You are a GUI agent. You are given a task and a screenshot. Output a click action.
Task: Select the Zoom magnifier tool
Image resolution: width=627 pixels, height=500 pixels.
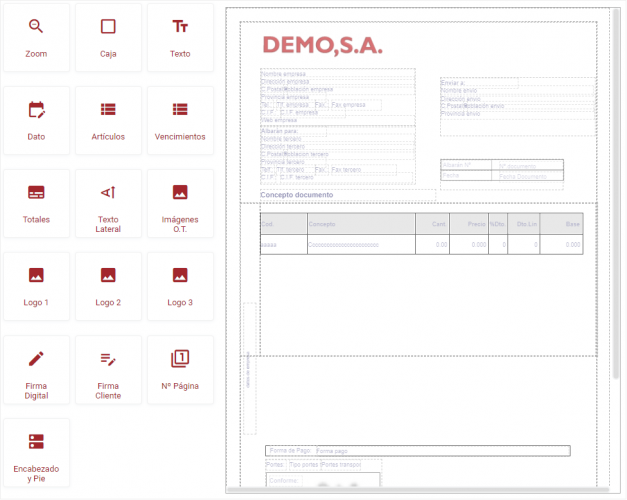coord(36,37)
